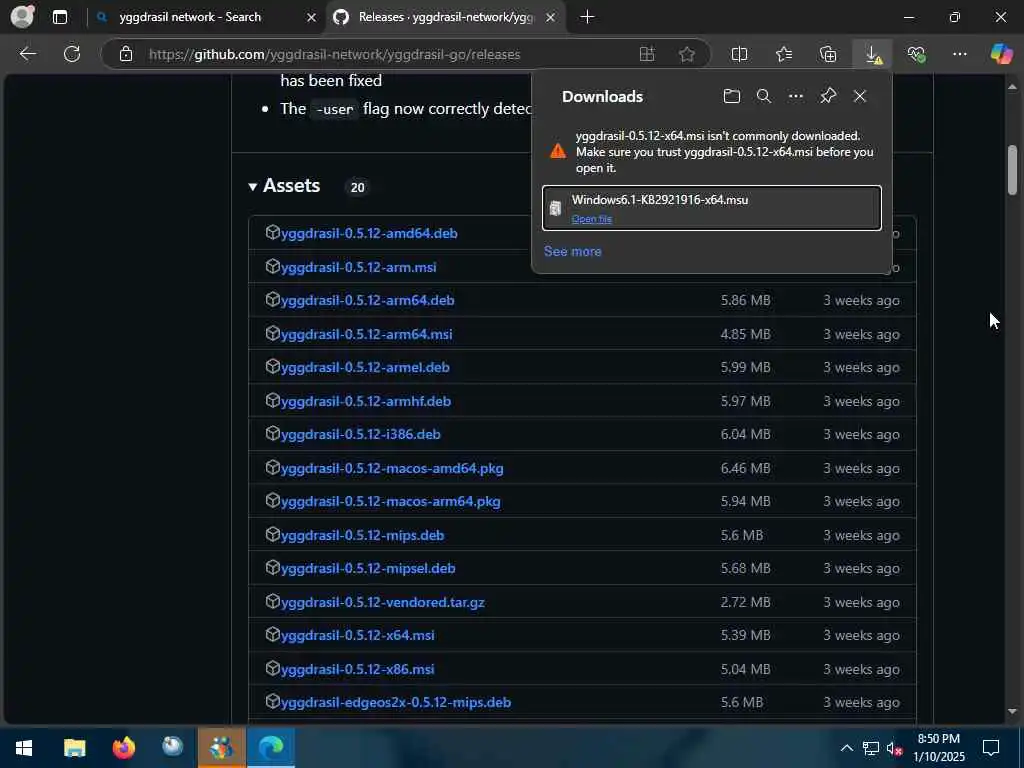Switch to the yggdrasil network Search tab
The height and width of the screenshot is (768, 1024).
(x=190, y=17)
